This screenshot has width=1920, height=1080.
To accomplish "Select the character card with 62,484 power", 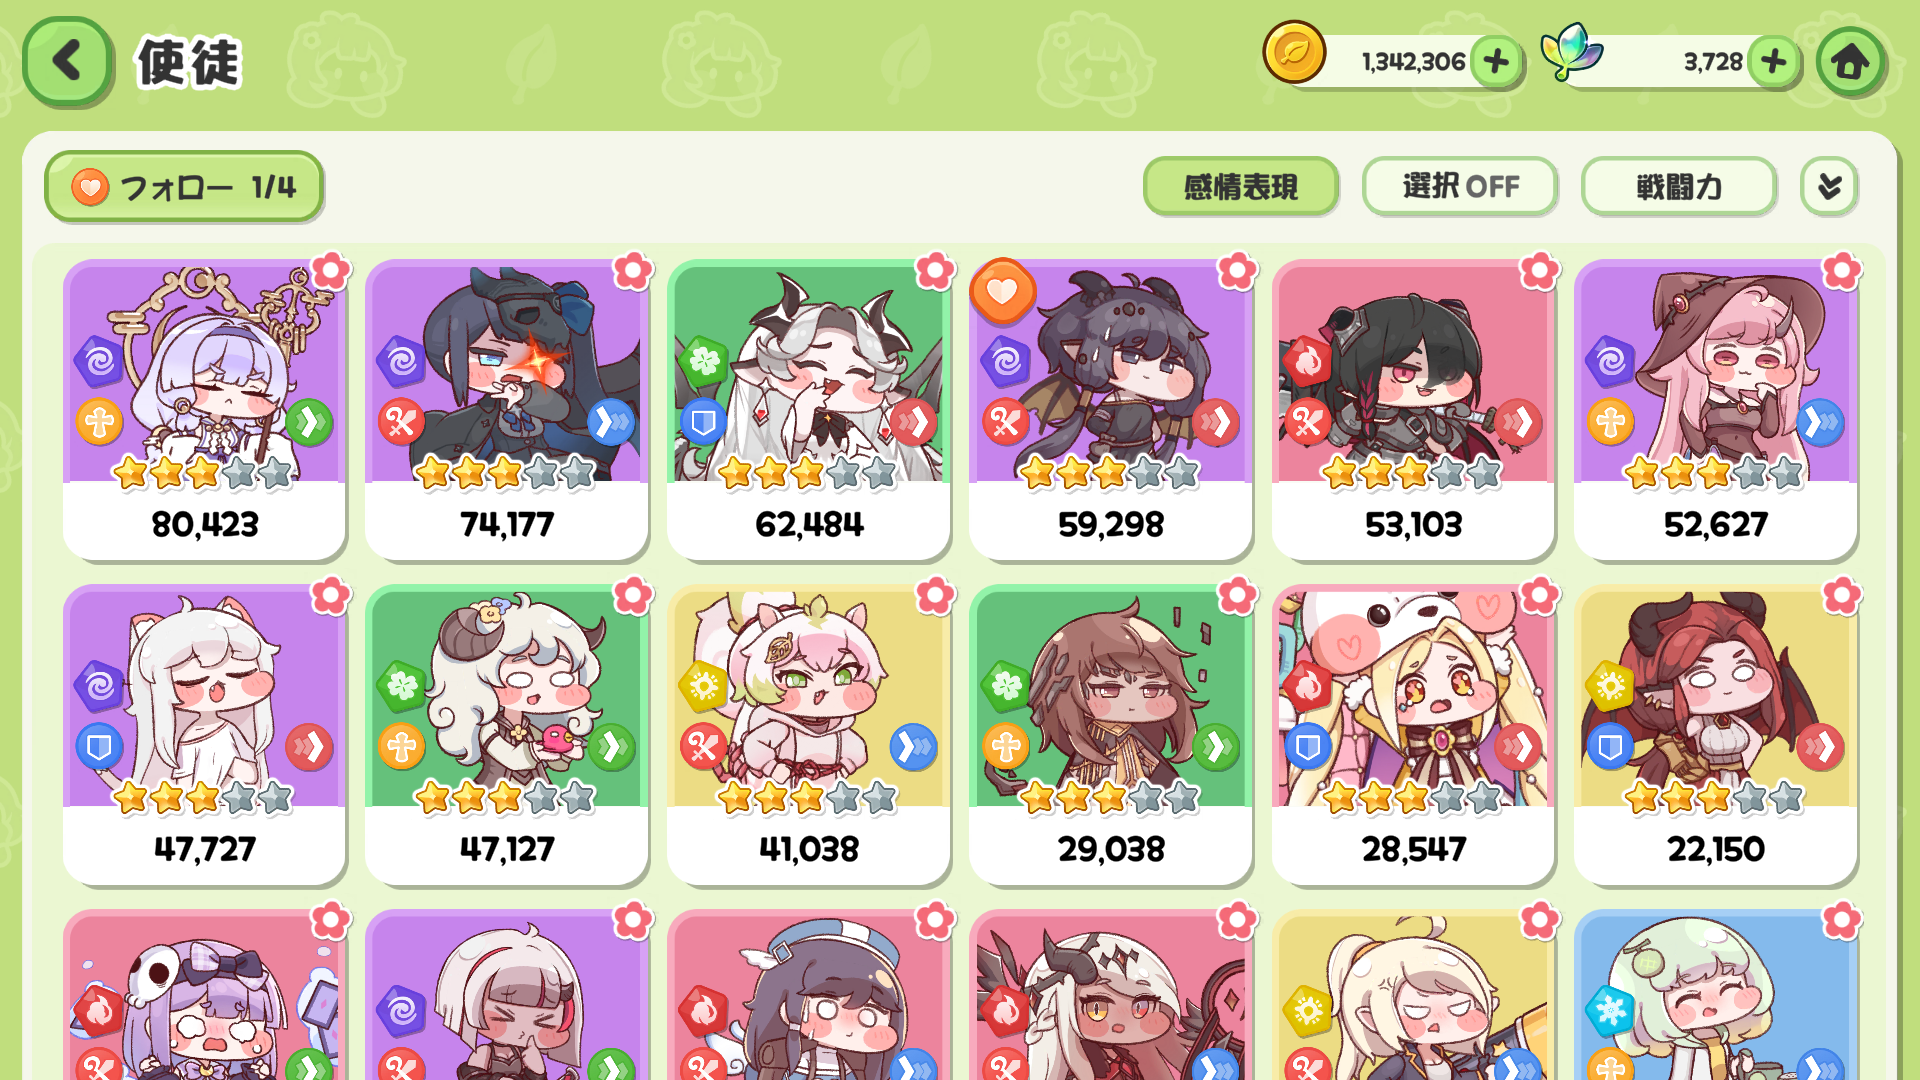I will [808, 410].
